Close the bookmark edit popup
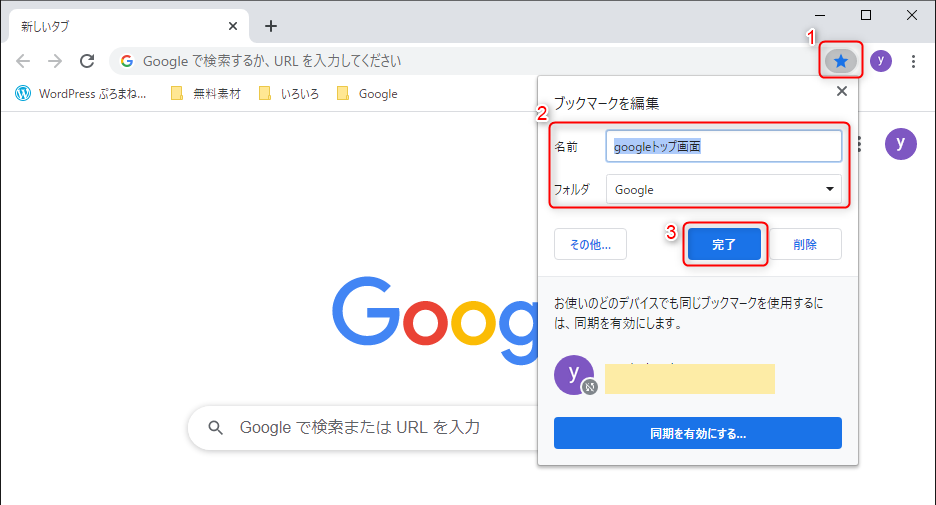This screenshot has height=505, width=936. pyautogui.click(x=842, y=91)
